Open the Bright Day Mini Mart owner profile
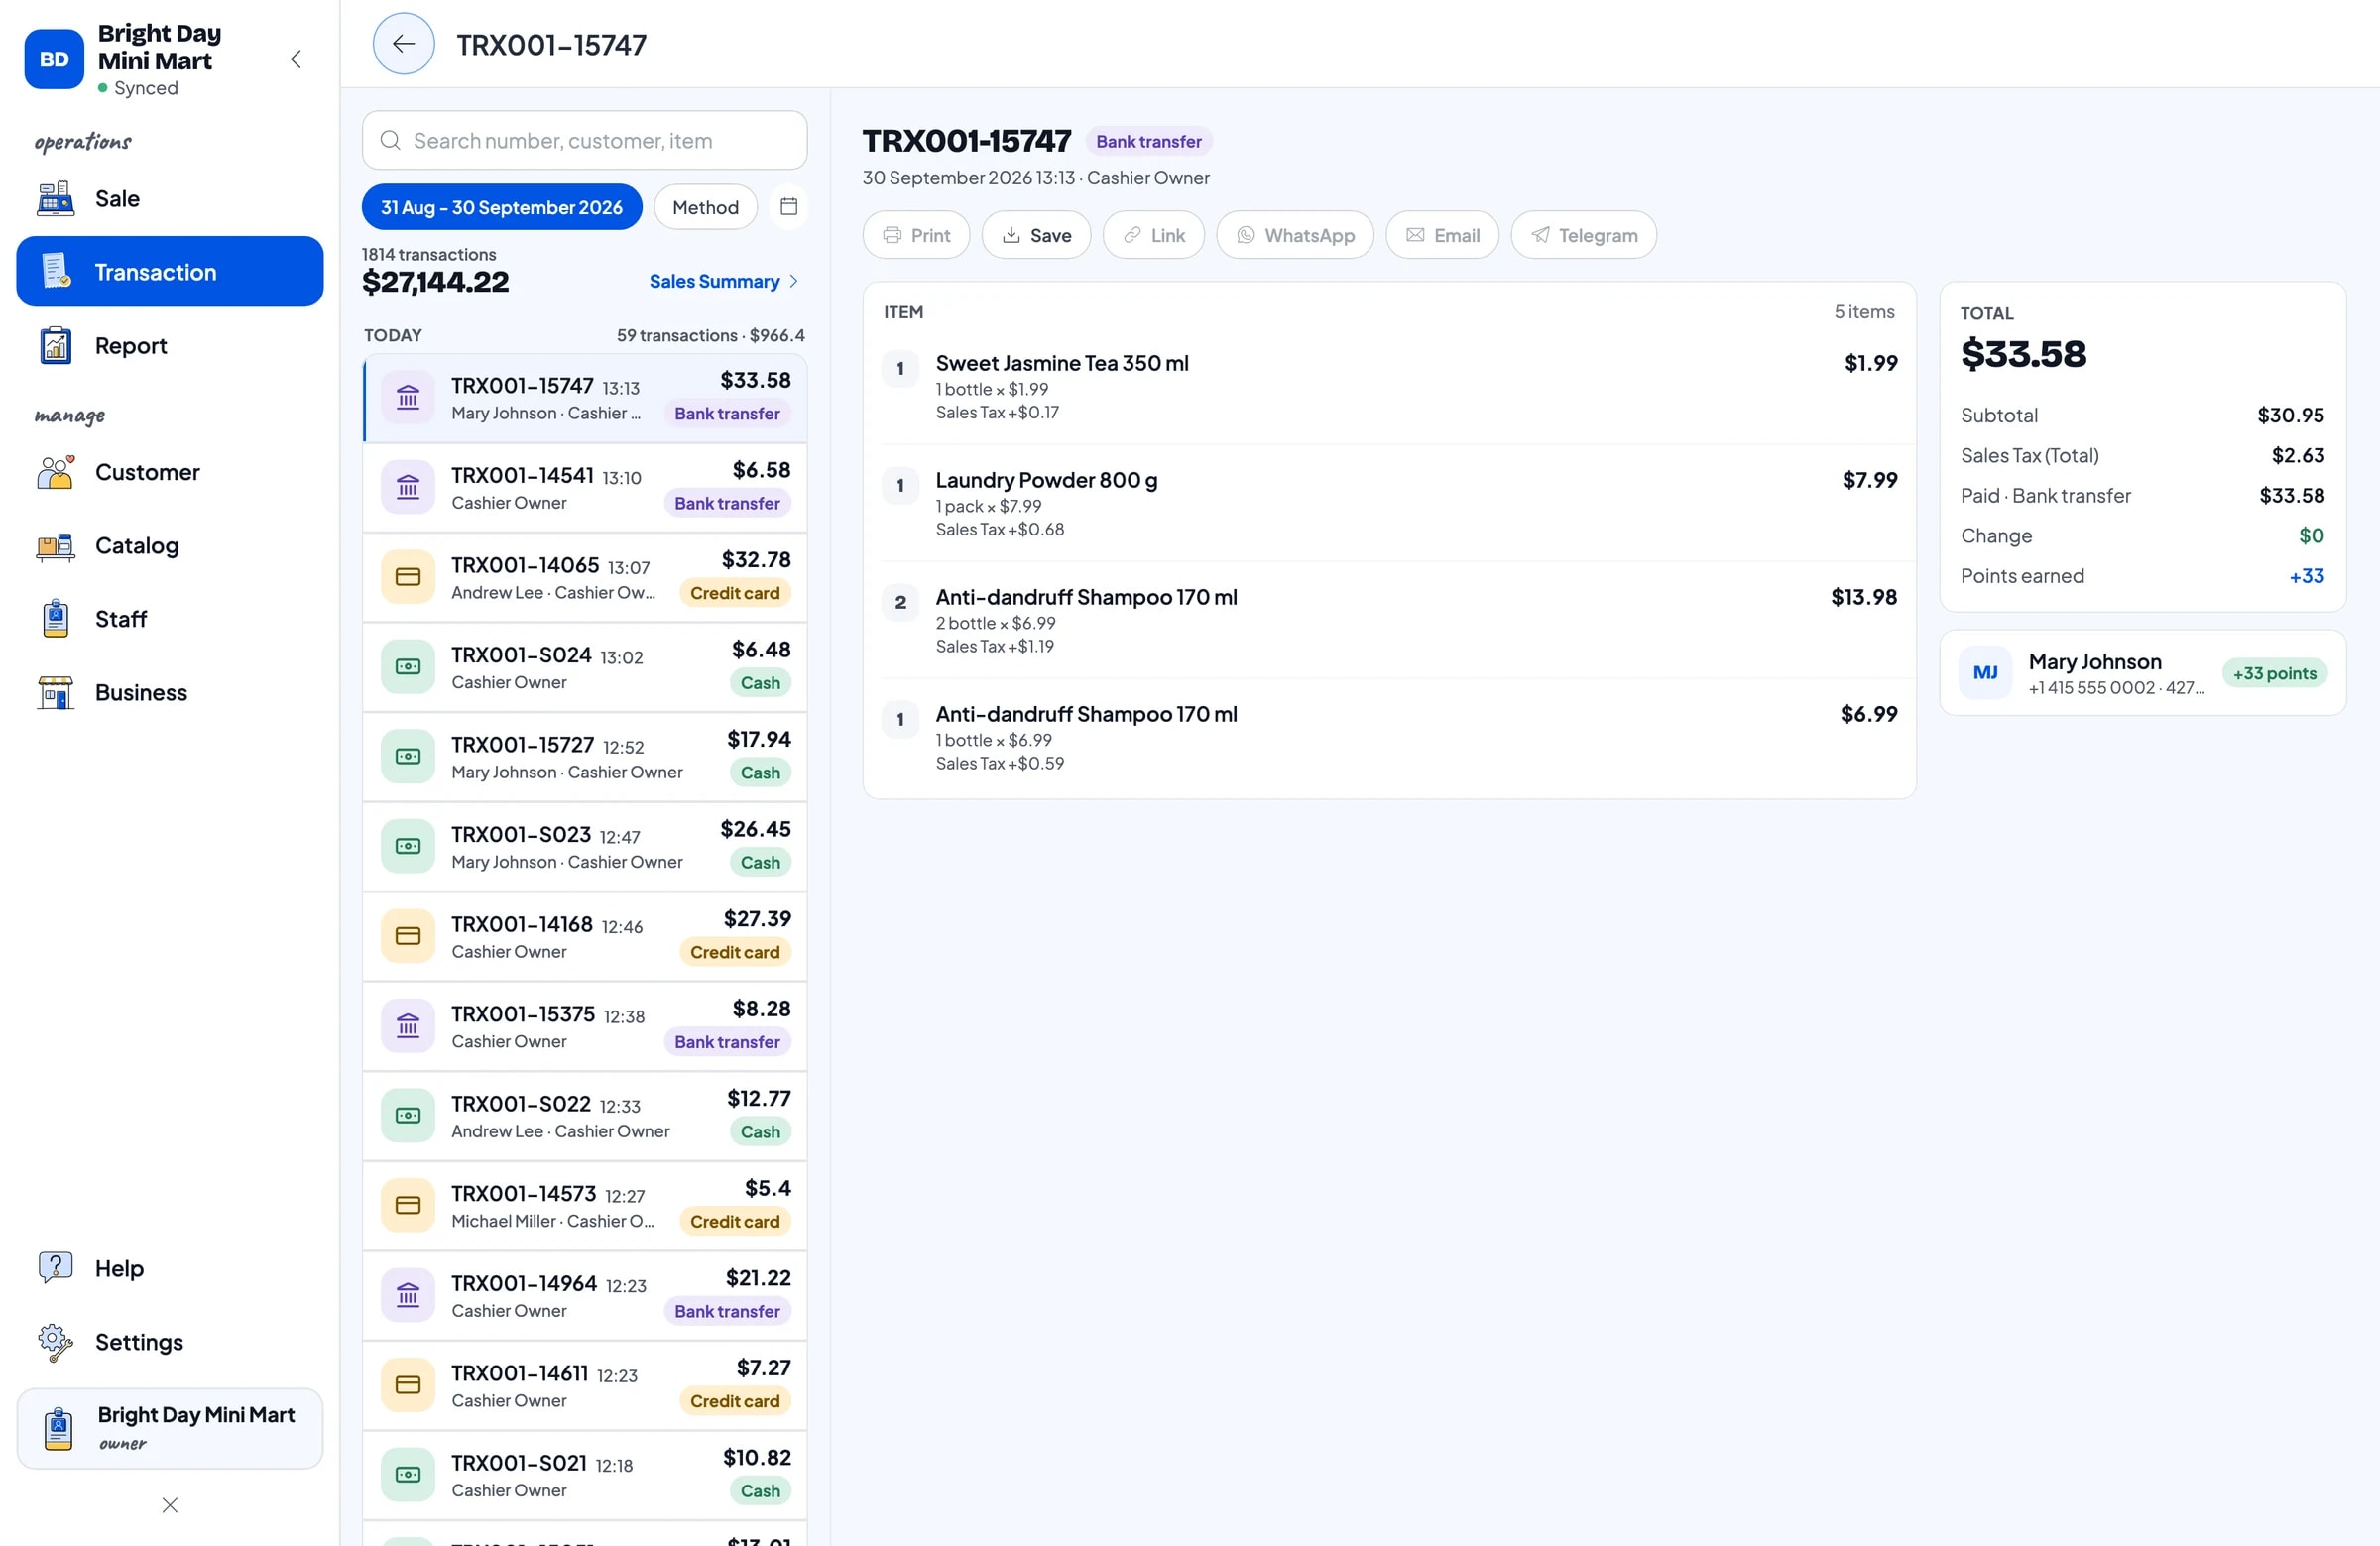 click(x=169, y=1427)
